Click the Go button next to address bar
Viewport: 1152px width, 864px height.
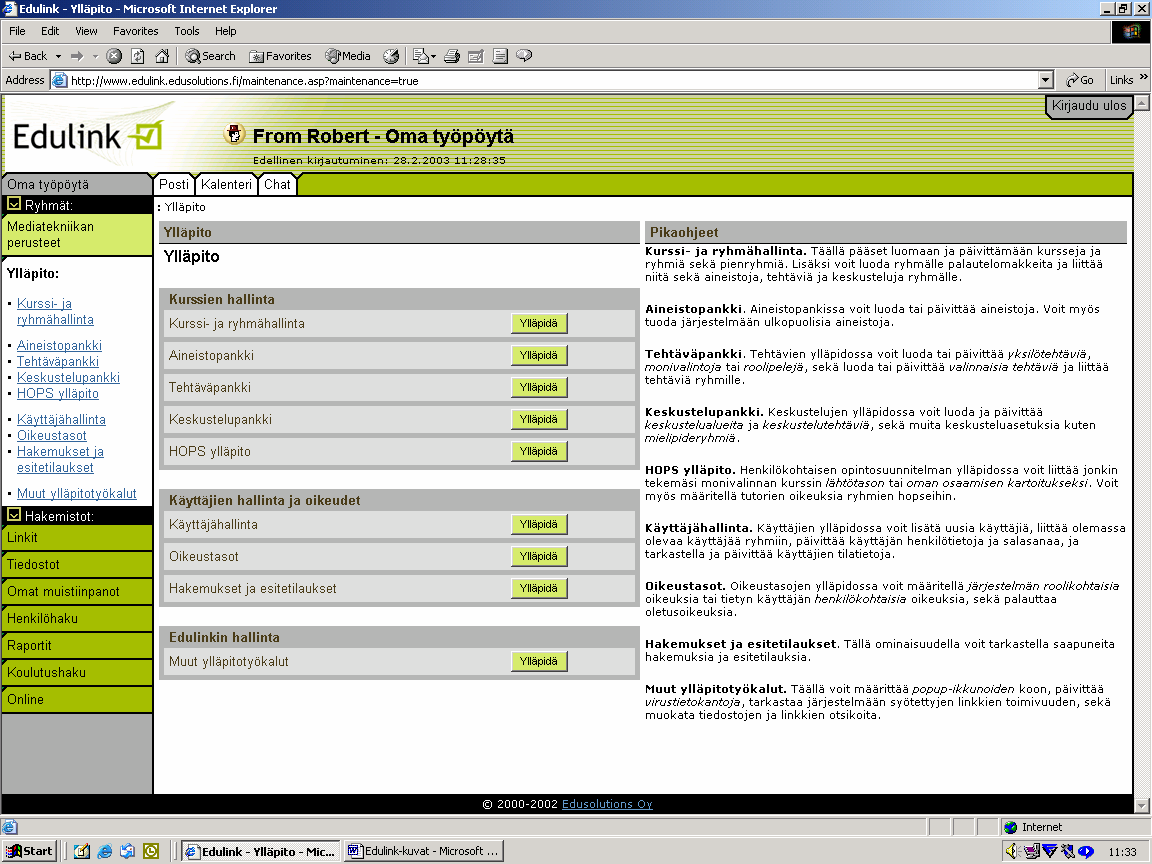click(1080, 80)
